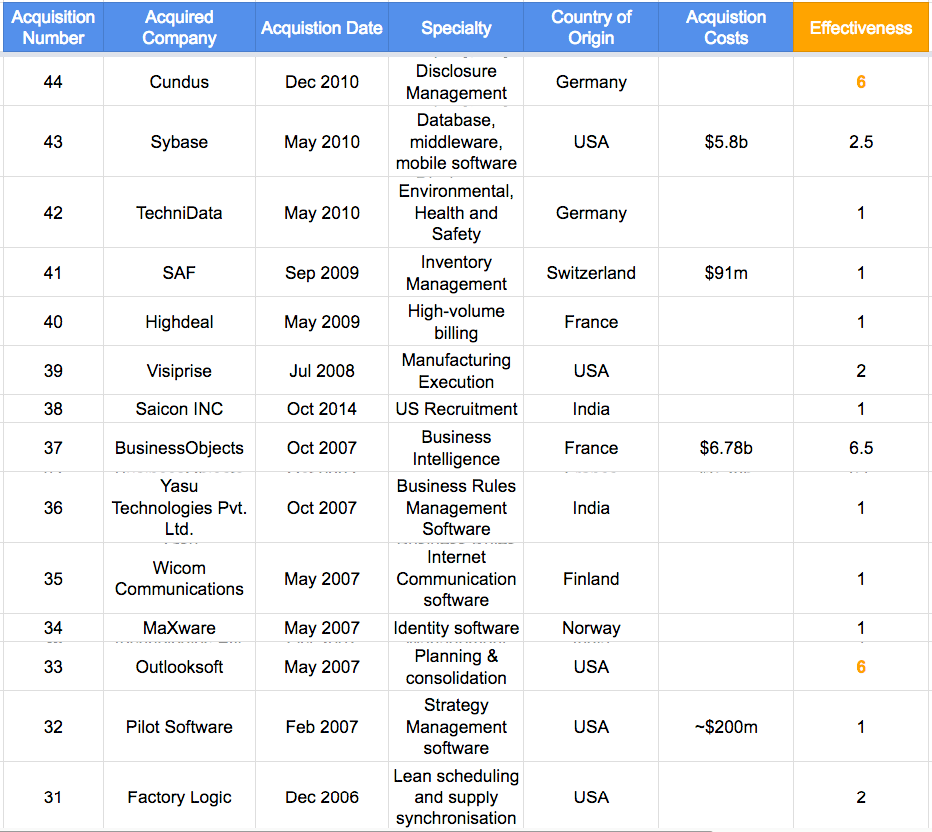The image size is (932, 832).
Task: Select the $5.8b acquisition cost cell
Action: (726, 141)
